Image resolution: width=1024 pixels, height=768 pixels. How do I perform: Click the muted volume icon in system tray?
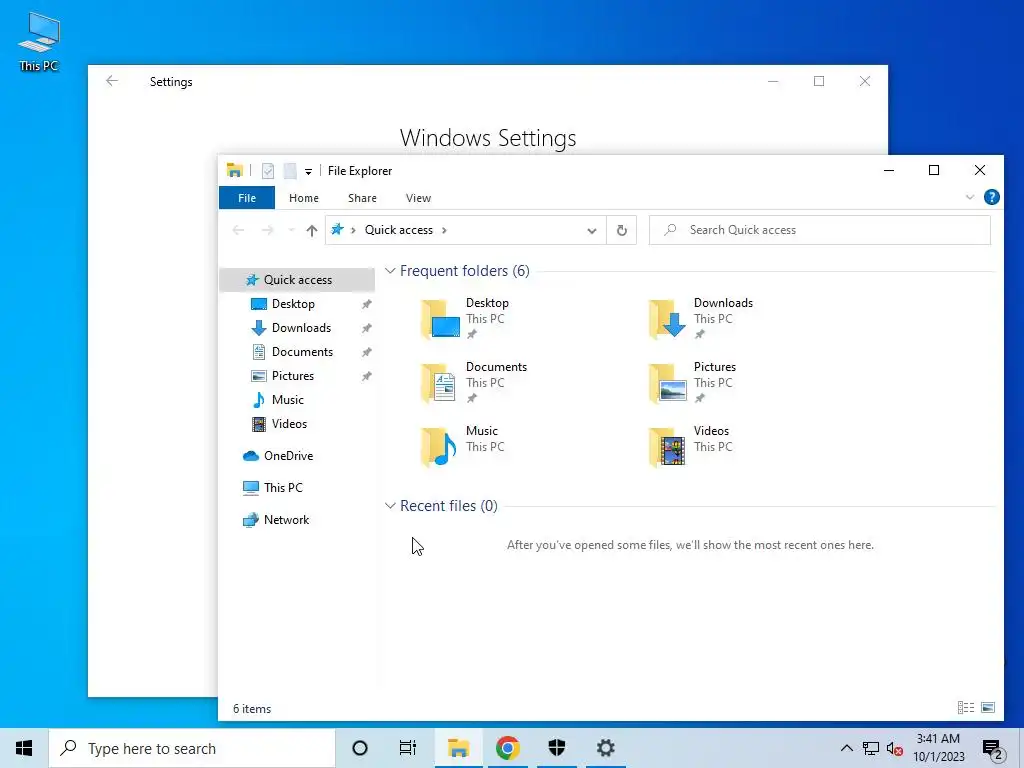895,748
